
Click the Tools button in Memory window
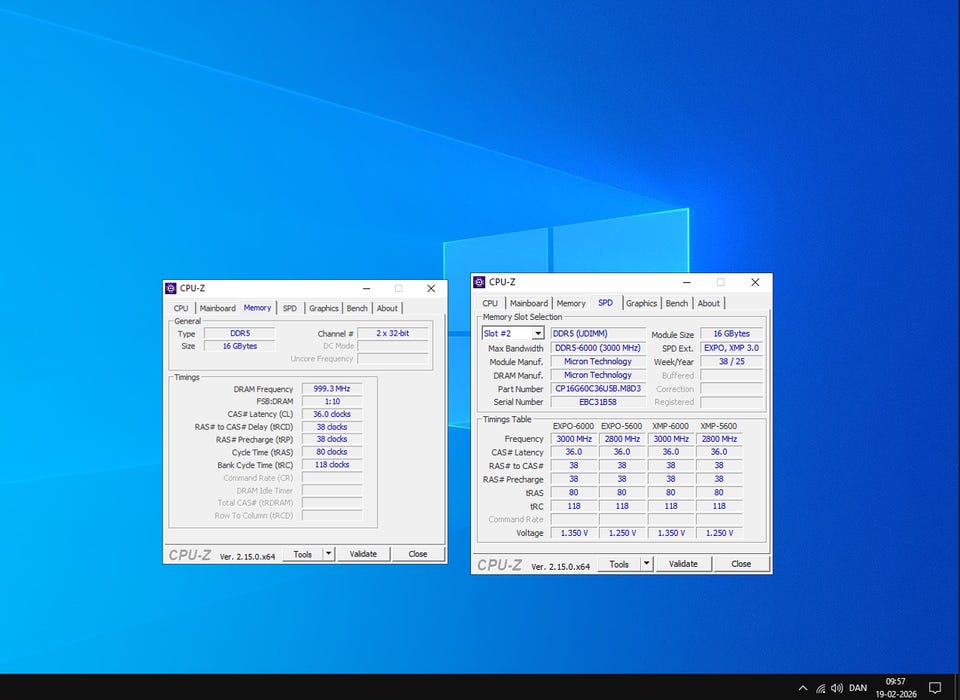pyautogui.click(x=302, y=554)
